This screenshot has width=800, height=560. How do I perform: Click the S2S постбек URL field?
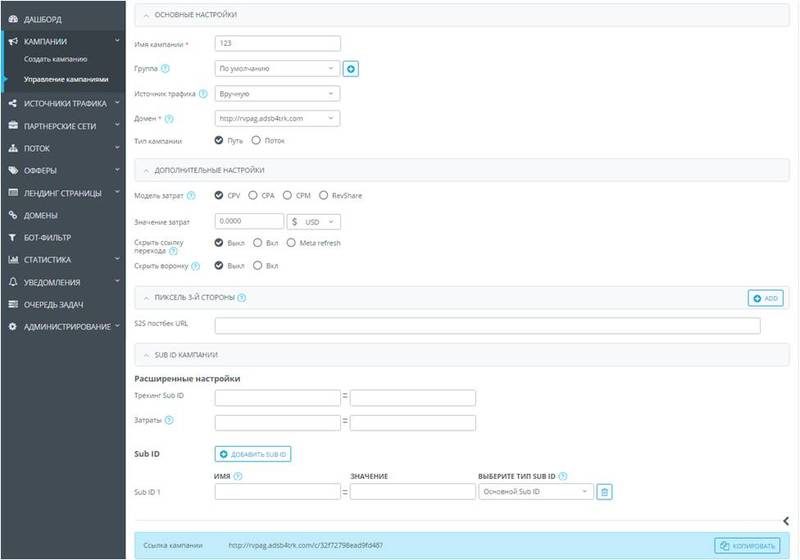point(487,325)
